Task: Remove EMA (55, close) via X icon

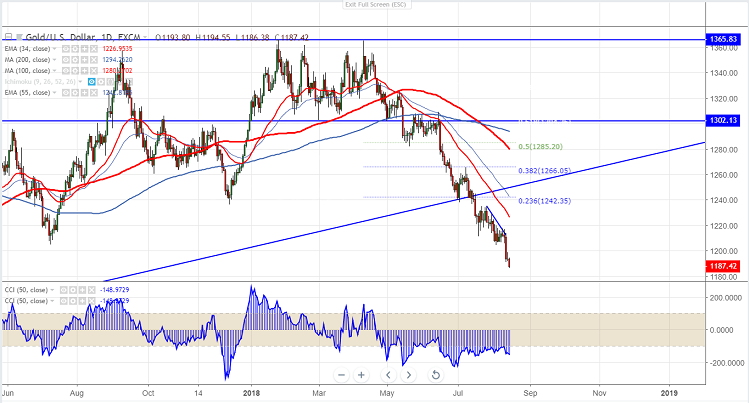Action: click(94, 93)
